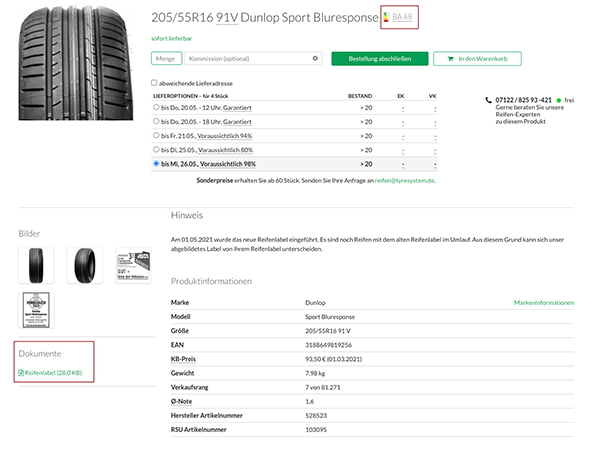Select delivery by Fr. 21.05. Voraussichtlich 94%
This screenshot has height=450, width=600.
(155, 134)
